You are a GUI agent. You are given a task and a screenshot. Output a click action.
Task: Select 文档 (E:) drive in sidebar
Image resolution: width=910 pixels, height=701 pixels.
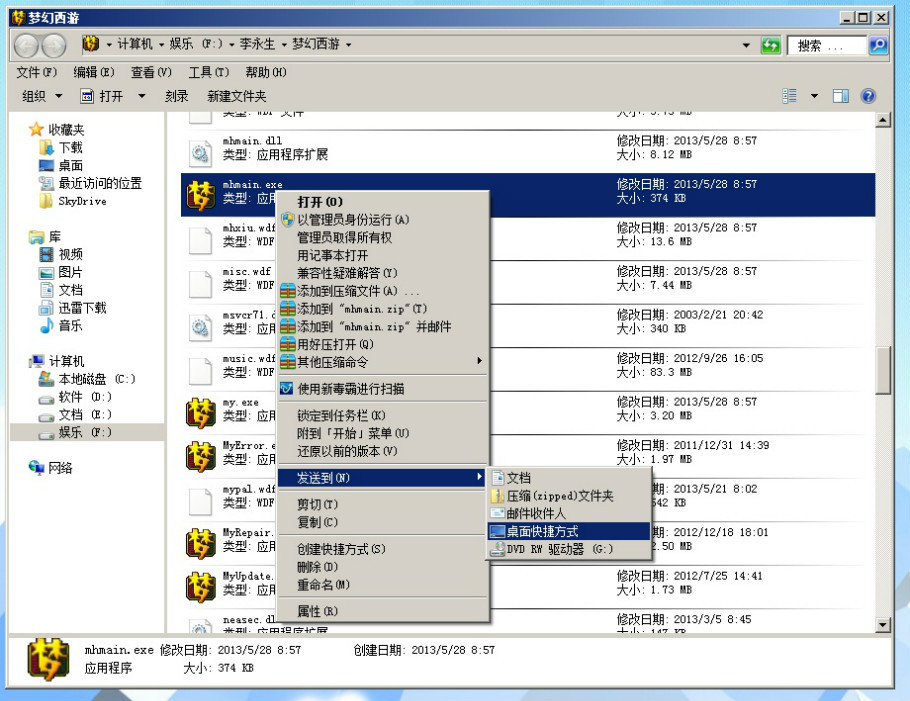click(75, 414)
